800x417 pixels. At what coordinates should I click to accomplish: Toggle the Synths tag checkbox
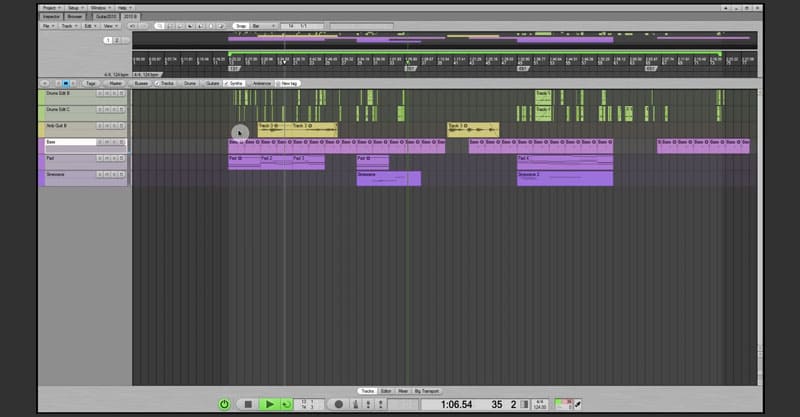tap(234, 83)
